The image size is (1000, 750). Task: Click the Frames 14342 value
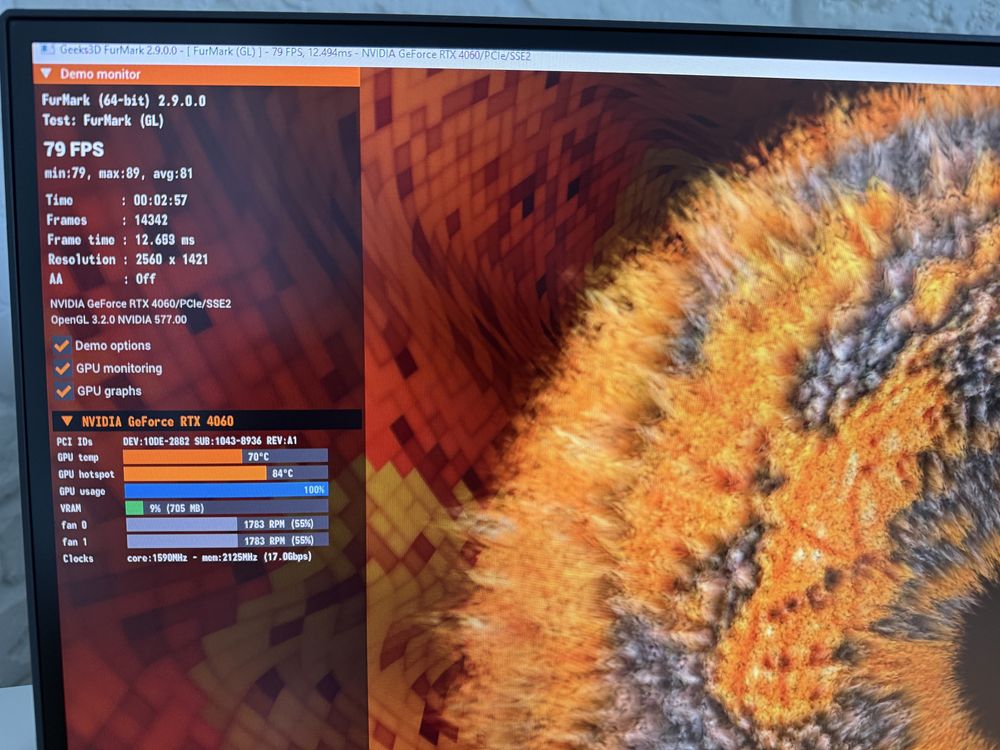[151, 220]
